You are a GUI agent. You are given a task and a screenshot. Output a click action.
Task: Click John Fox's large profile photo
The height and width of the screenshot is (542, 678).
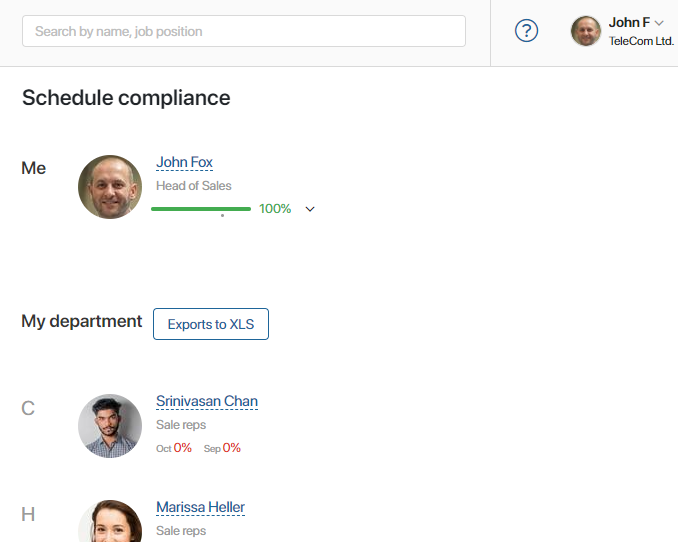[110, 187]
